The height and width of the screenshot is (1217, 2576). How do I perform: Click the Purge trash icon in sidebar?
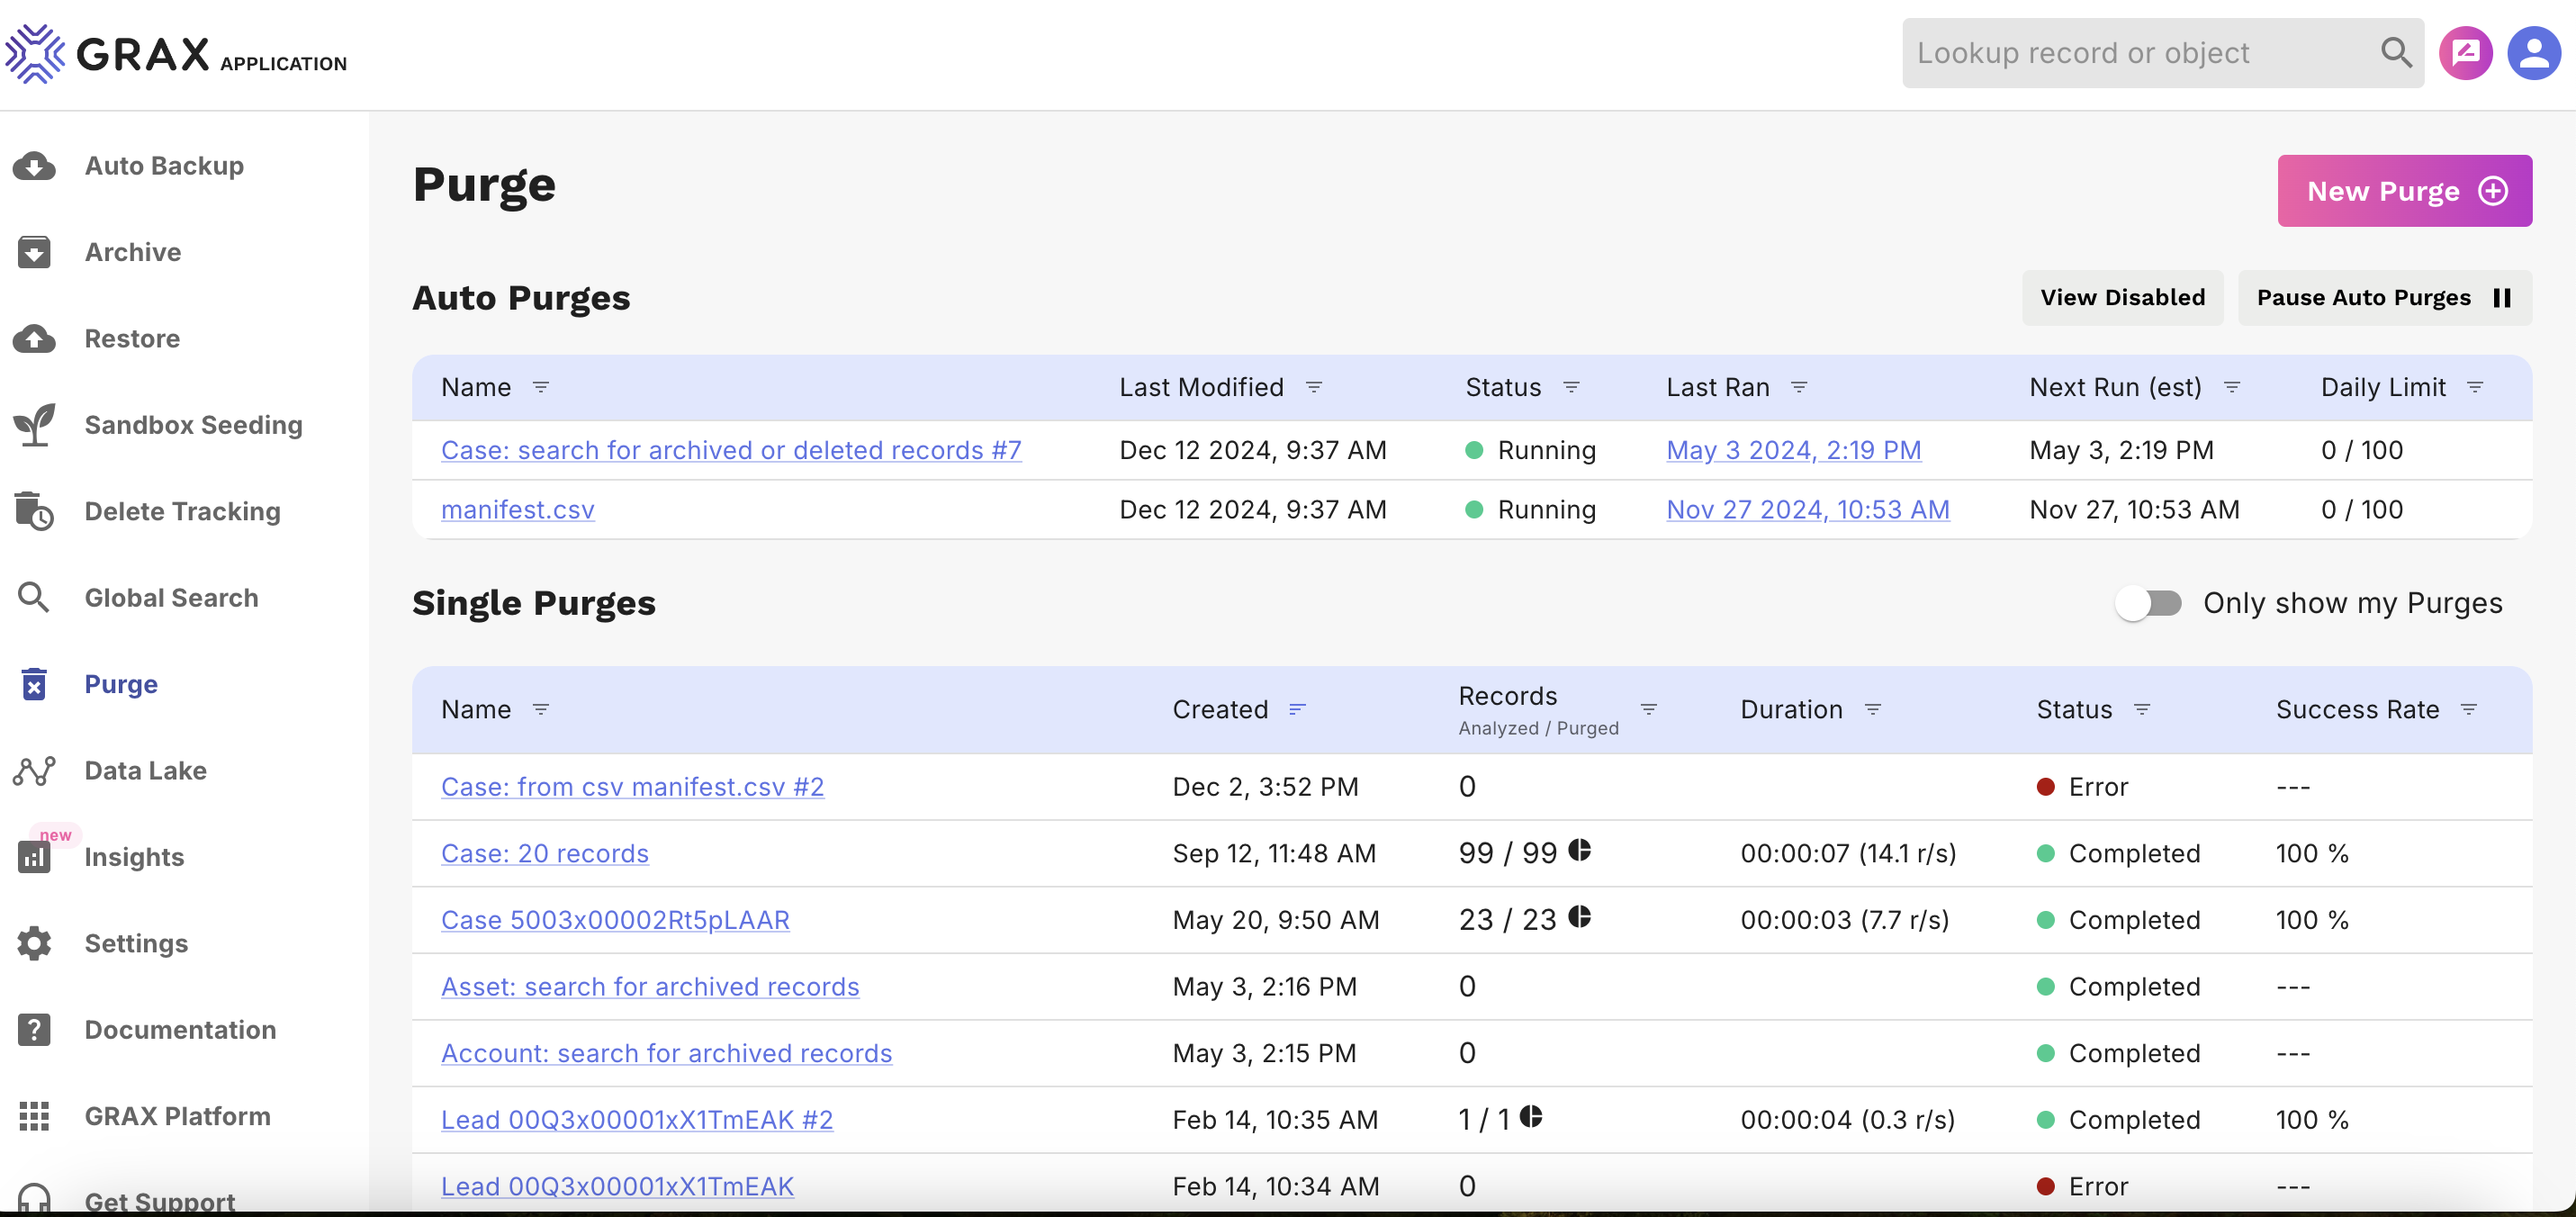coord(34,684)
